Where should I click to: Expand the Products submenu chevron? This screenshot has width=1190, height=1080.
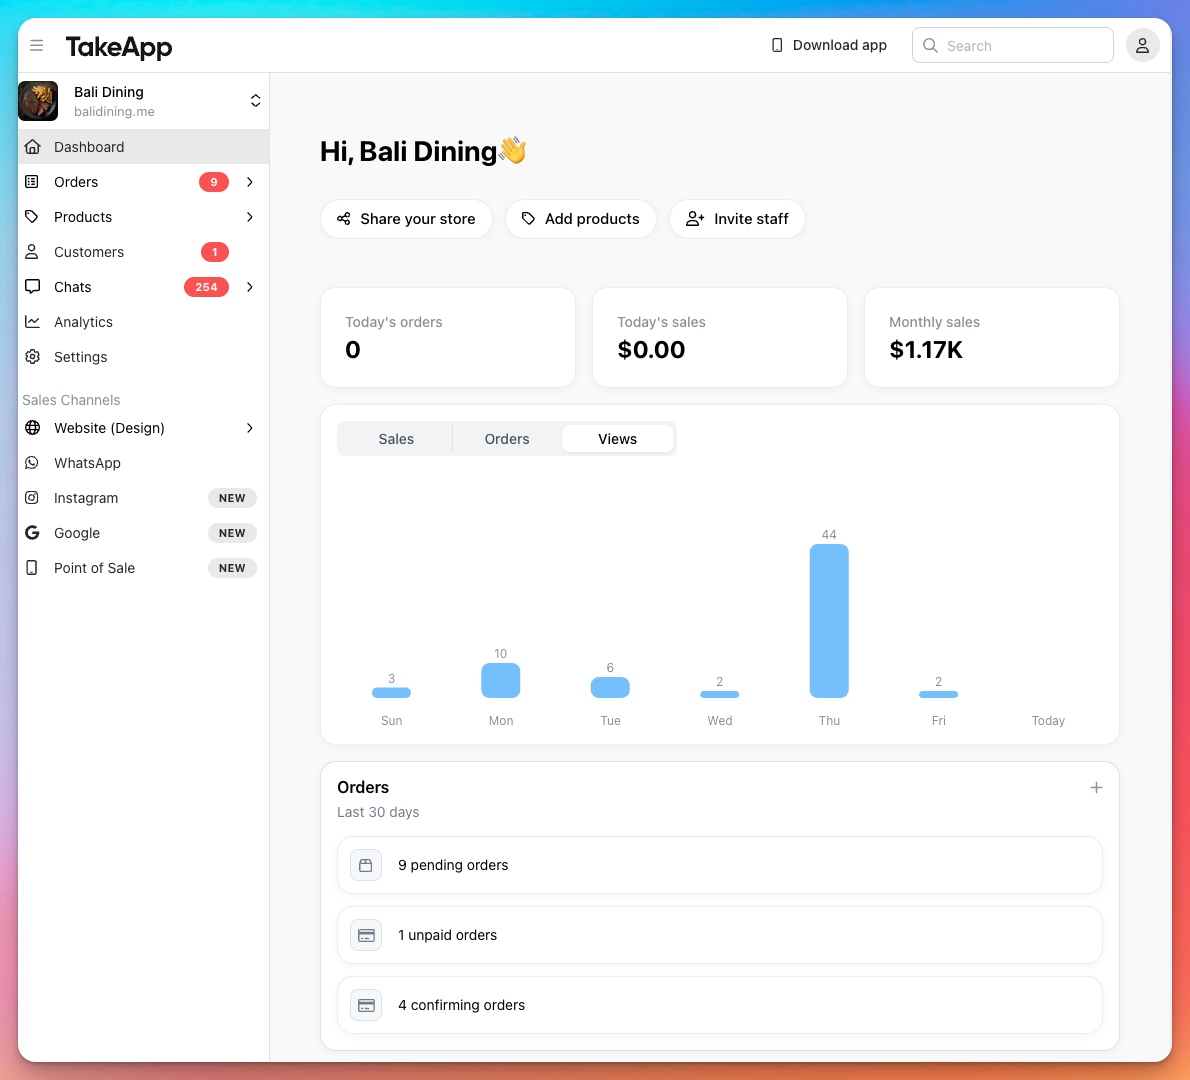250,216
